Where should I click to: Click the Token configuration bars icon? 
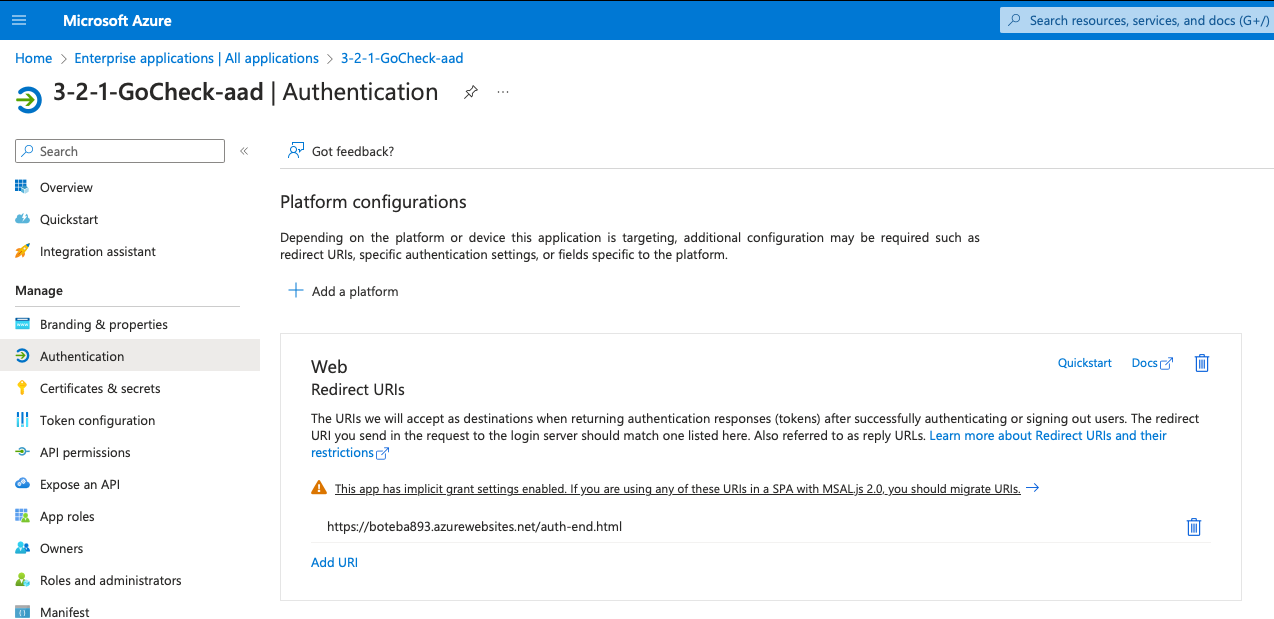22,420
